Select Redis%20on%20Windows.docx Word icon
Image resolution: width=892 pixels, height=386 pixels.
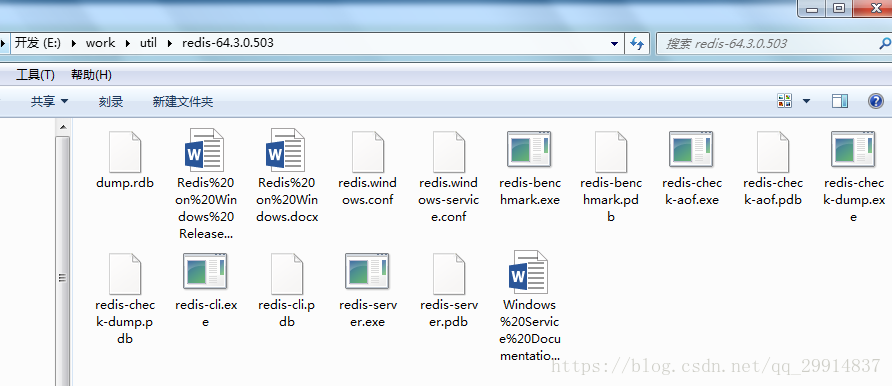[x=286, y=150]
